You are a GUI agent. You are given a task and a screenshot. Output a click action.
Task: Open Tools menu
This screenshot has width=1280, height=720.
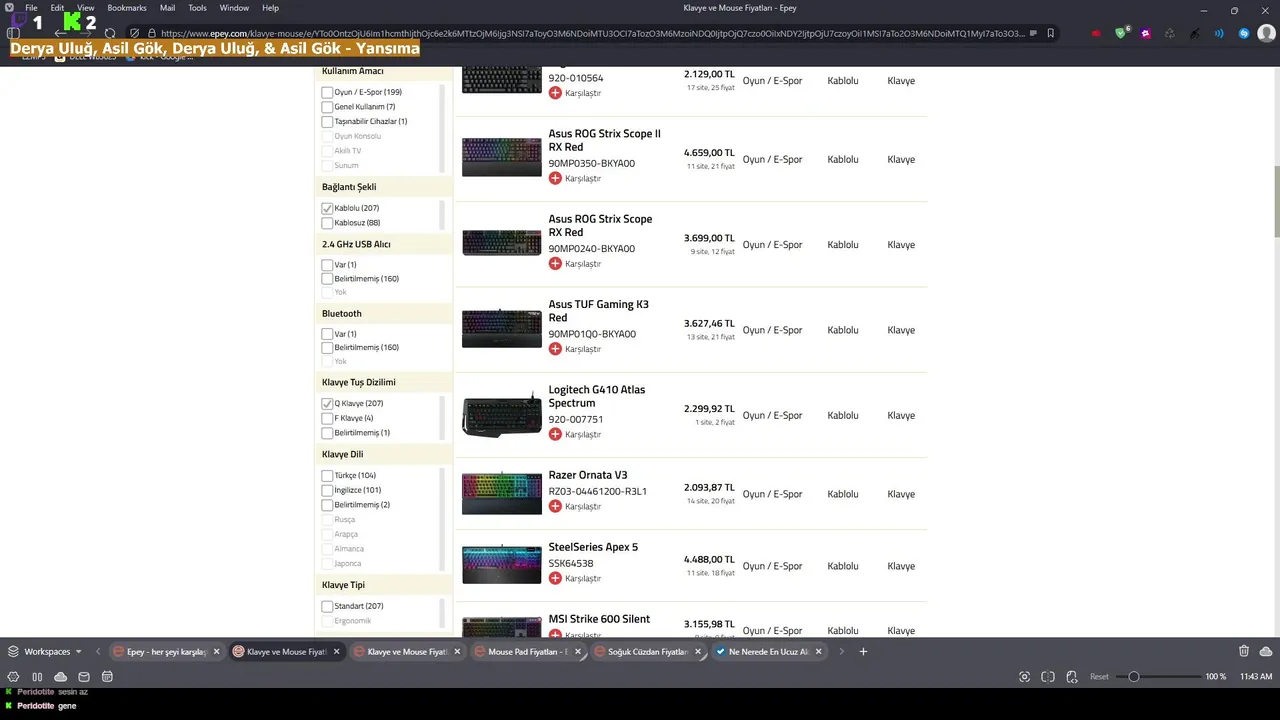(x=198, y=8)
